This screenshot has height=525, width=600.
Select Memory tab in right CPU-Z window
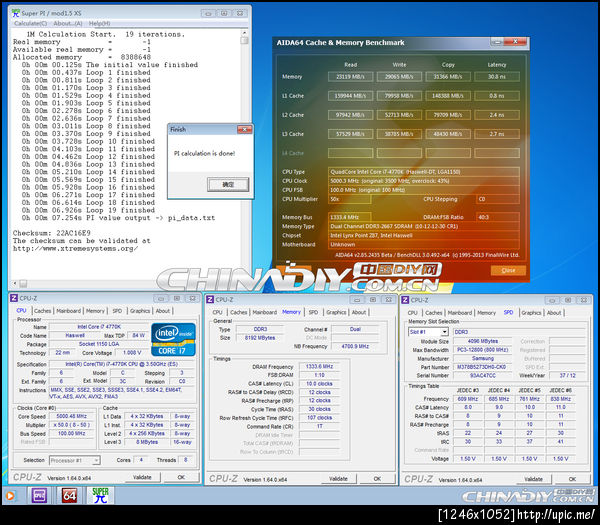coord(486,313)
